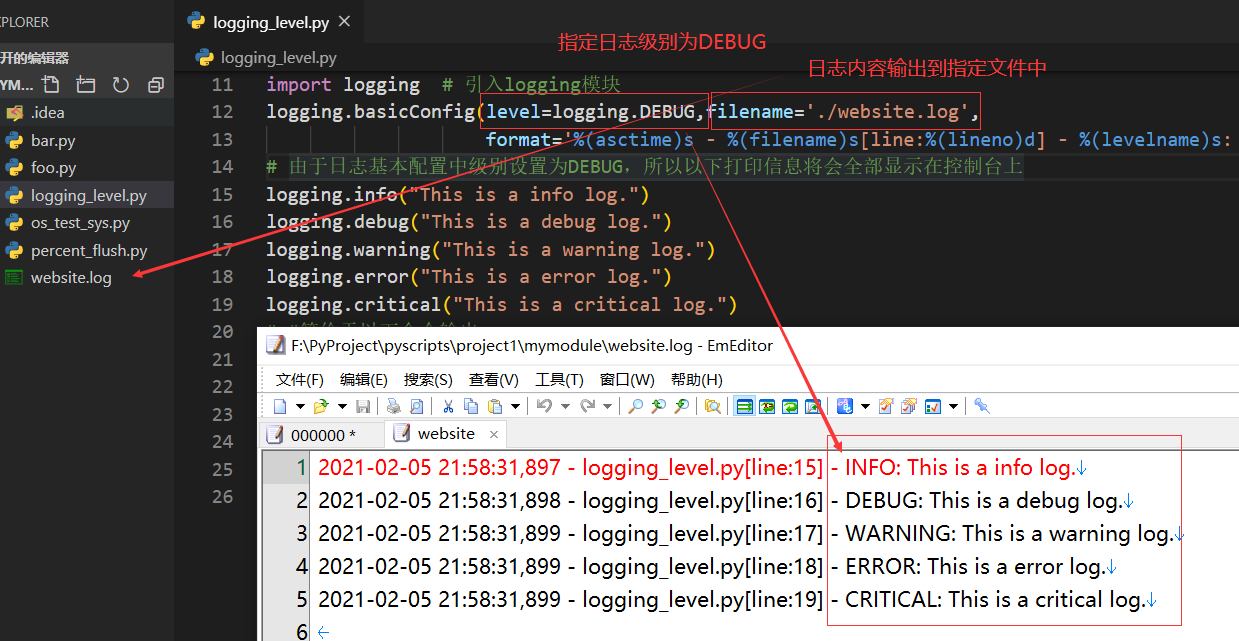Click the Cut scissors icon in EmEditor
Viewport: 1239px width, 641px height.
click(x=448, y=406)
